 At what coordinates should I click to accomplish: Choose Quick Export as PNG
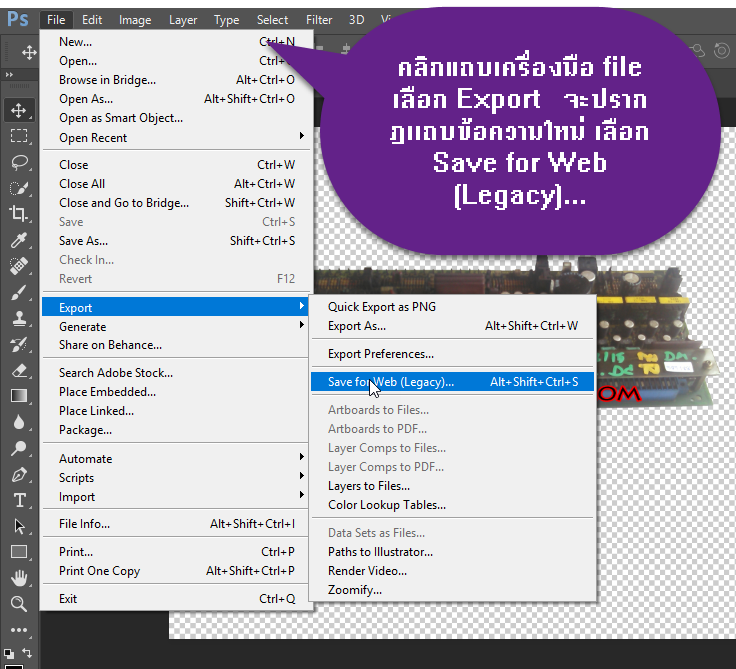pos(452,307)
